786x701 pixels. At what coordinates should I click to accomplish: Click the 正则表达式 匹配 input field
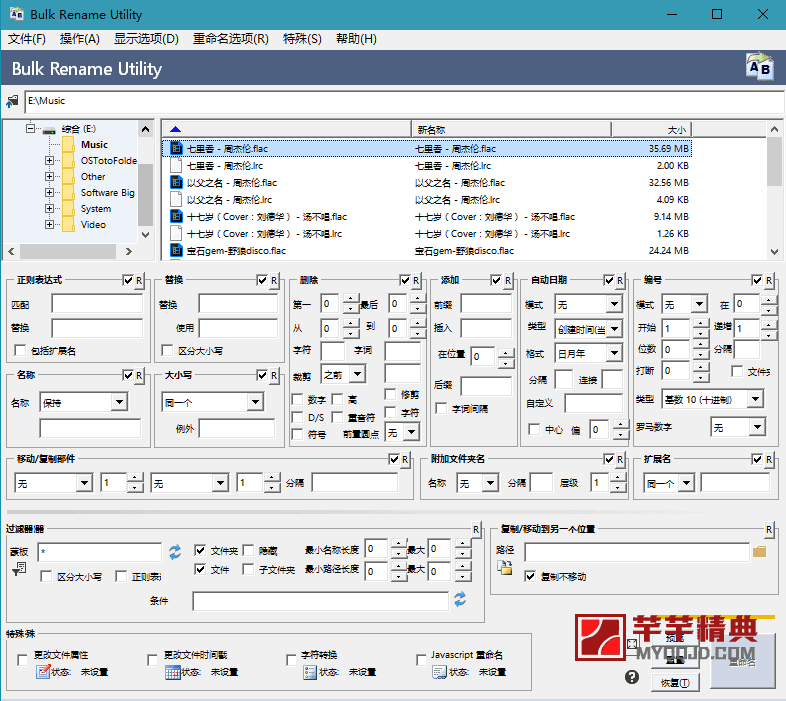97,304
